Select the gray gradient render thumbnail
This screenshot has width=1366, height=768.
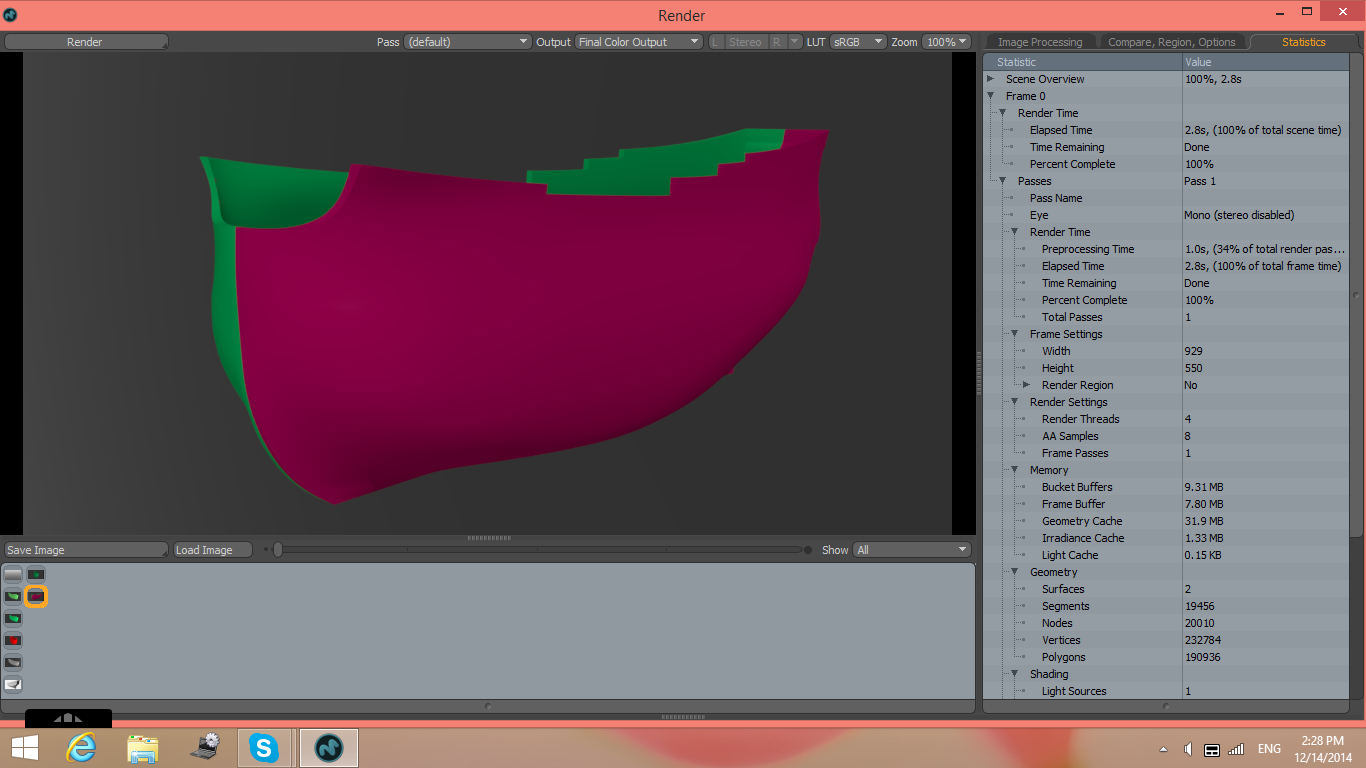coord(13,575)
